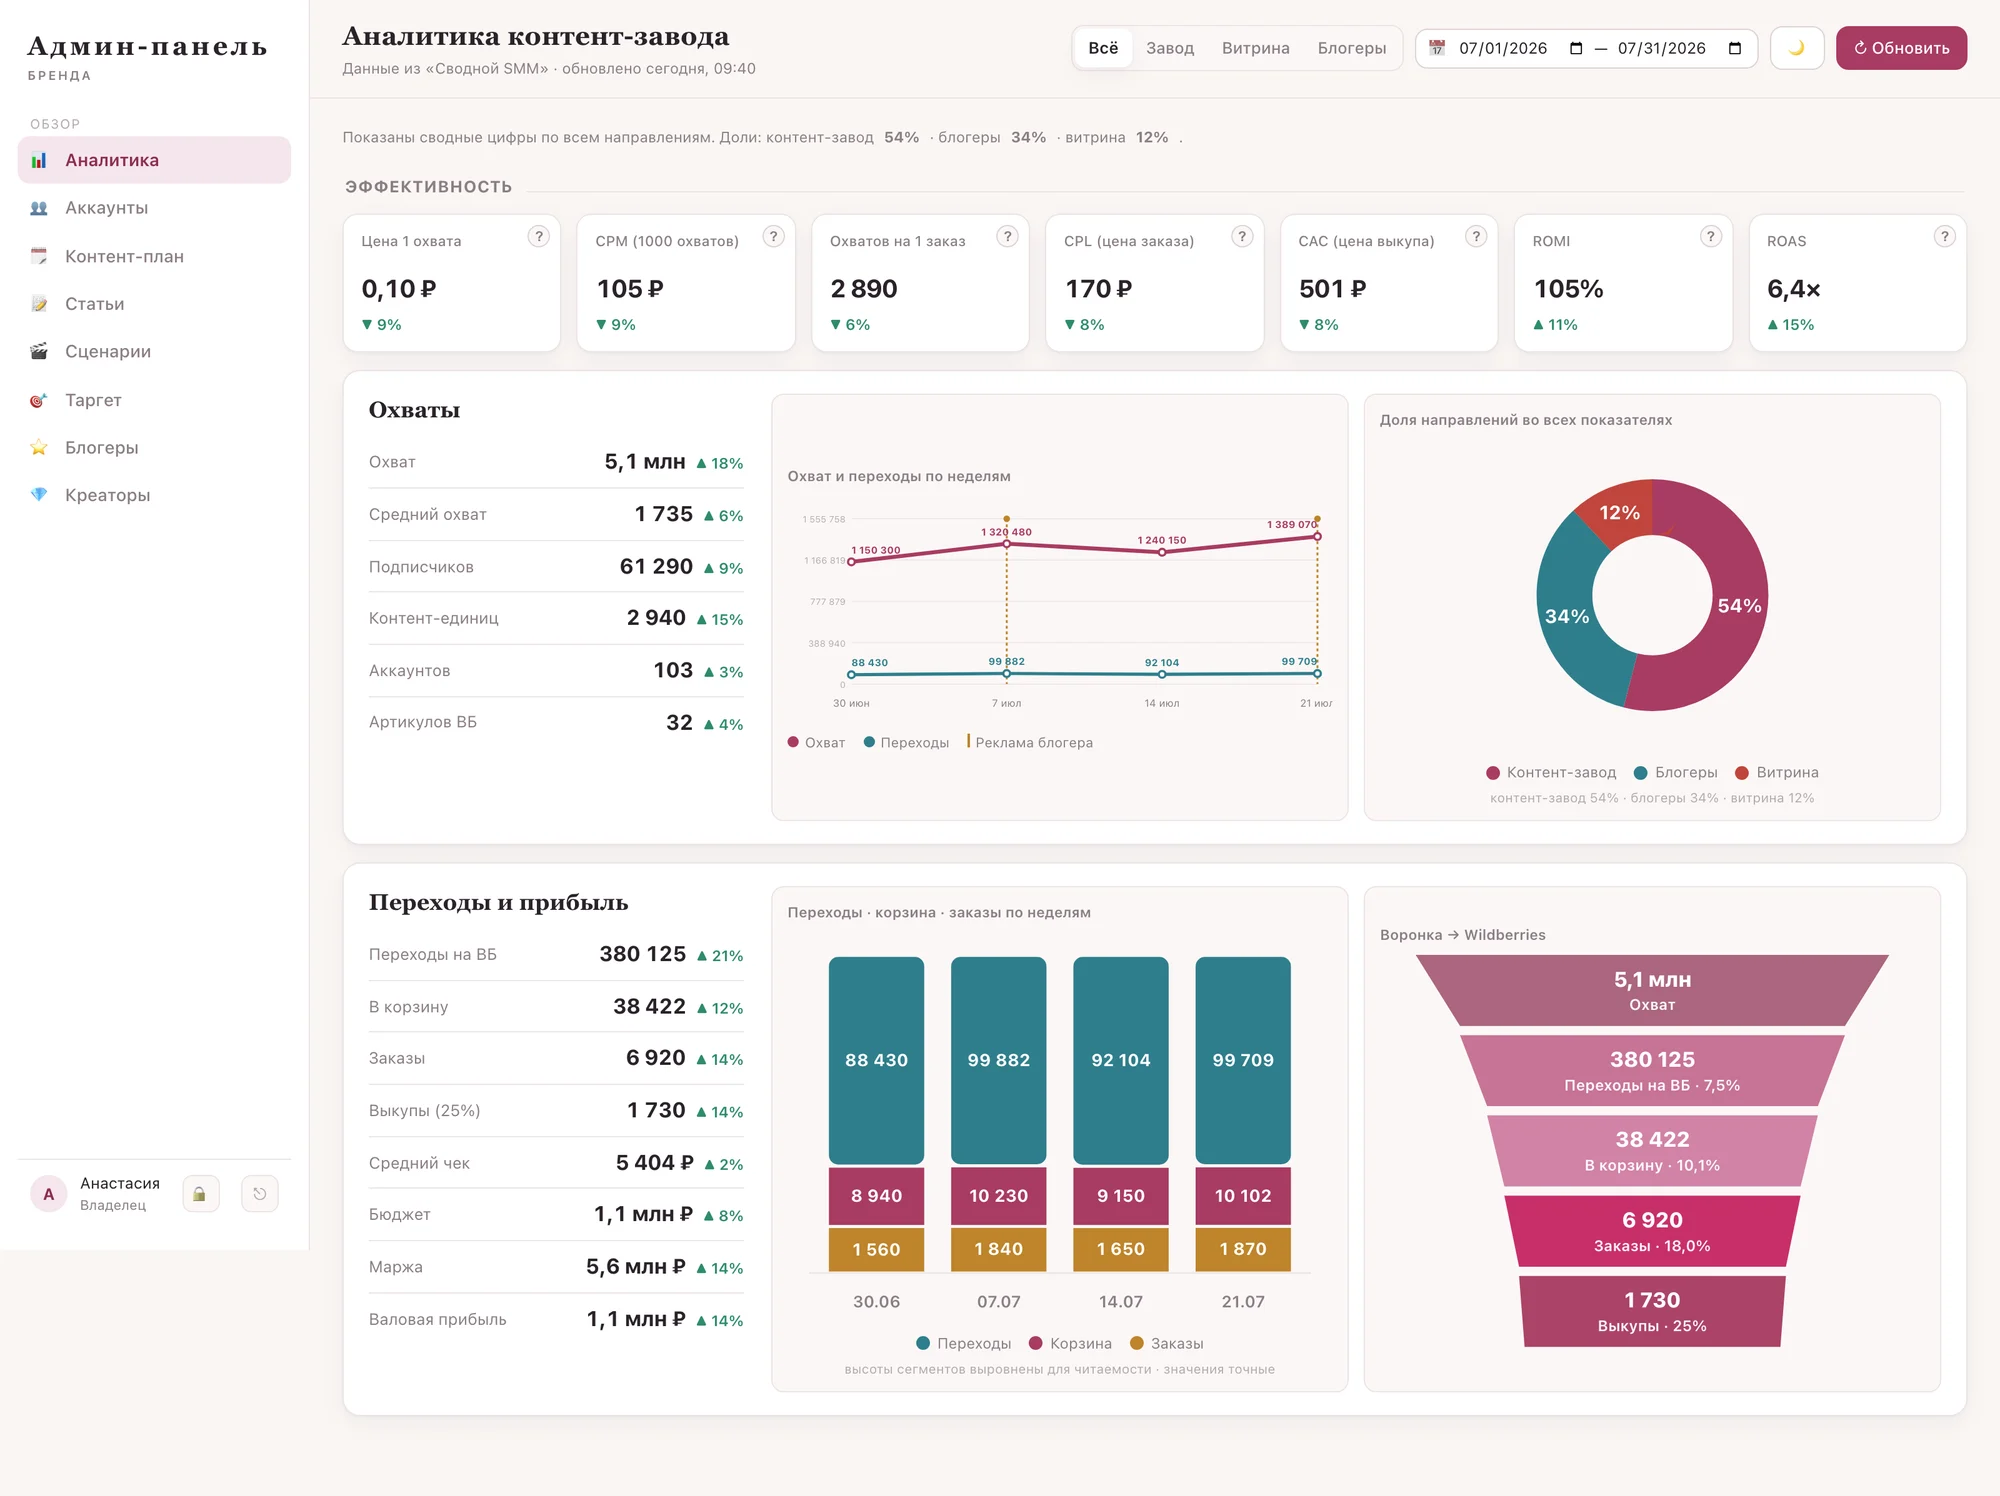Switch to the Завод tab
This screenshot has width=2000, height=1496.
1170,48
